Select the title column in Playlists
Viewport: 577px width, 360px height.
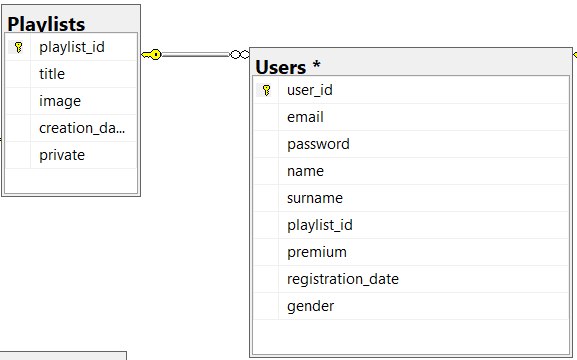[71, 74]
